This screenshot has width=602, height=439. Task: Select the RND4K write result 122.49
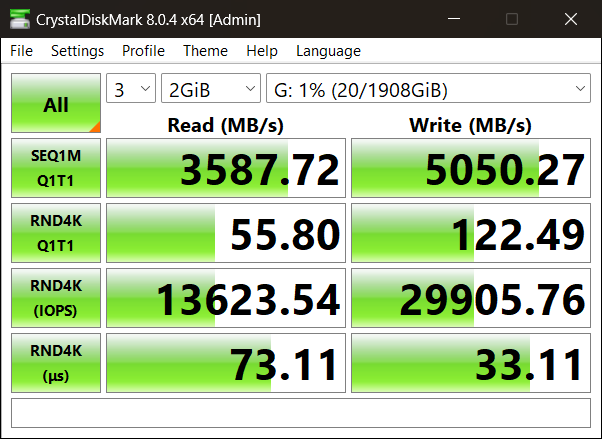pyautogui.click(x=471, y=233)
